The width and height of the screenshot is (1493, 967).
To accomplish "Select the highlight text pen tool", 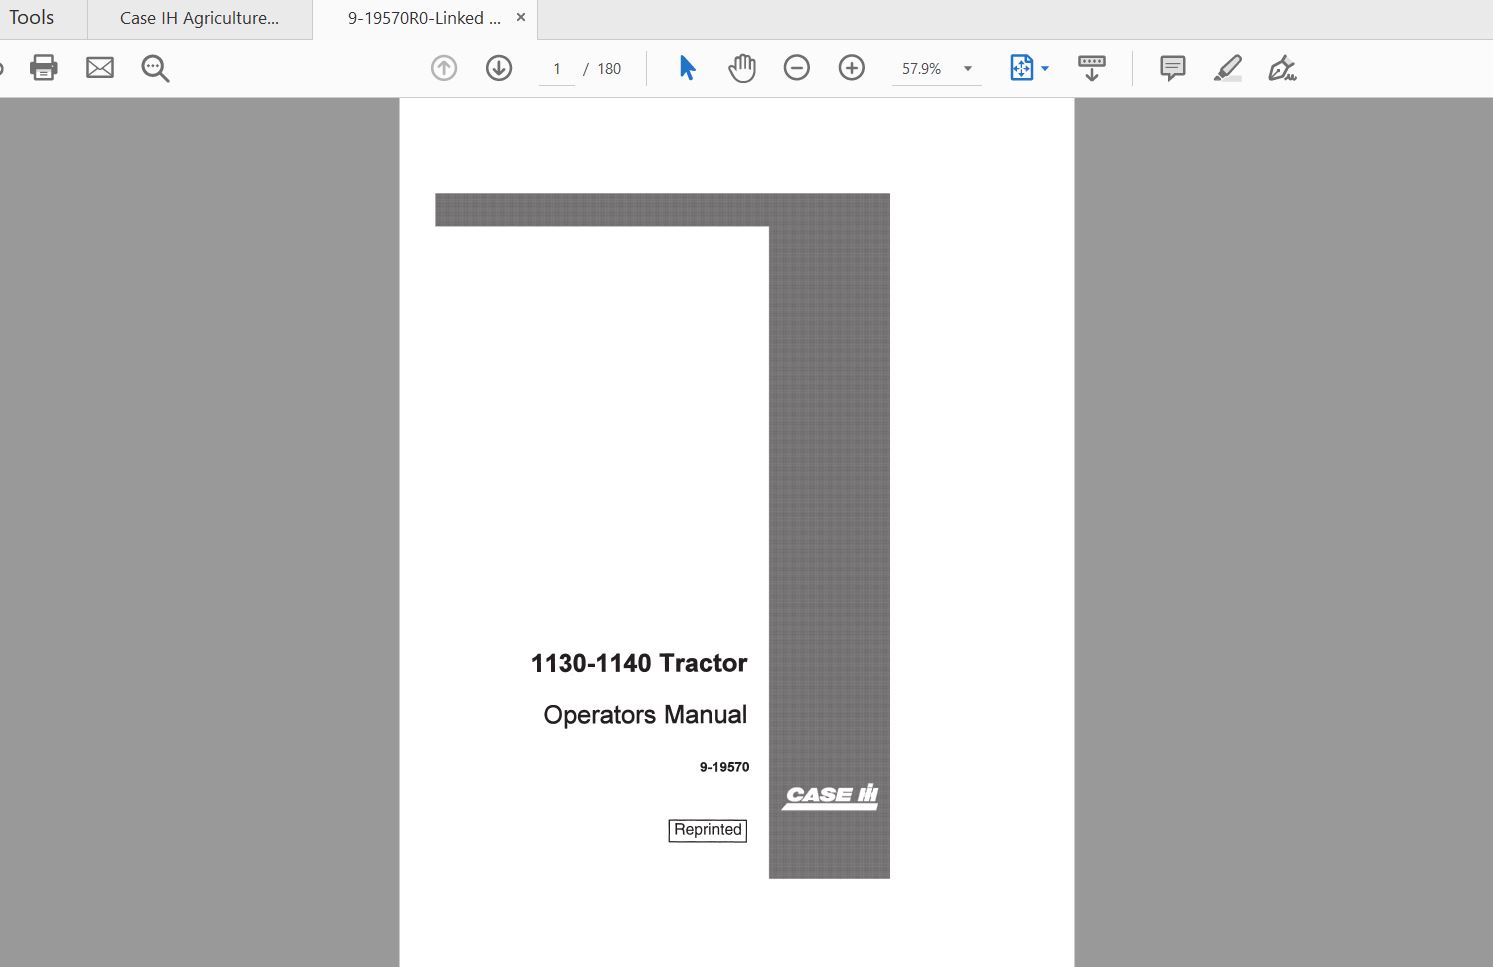I will (x=1228, y=68).
